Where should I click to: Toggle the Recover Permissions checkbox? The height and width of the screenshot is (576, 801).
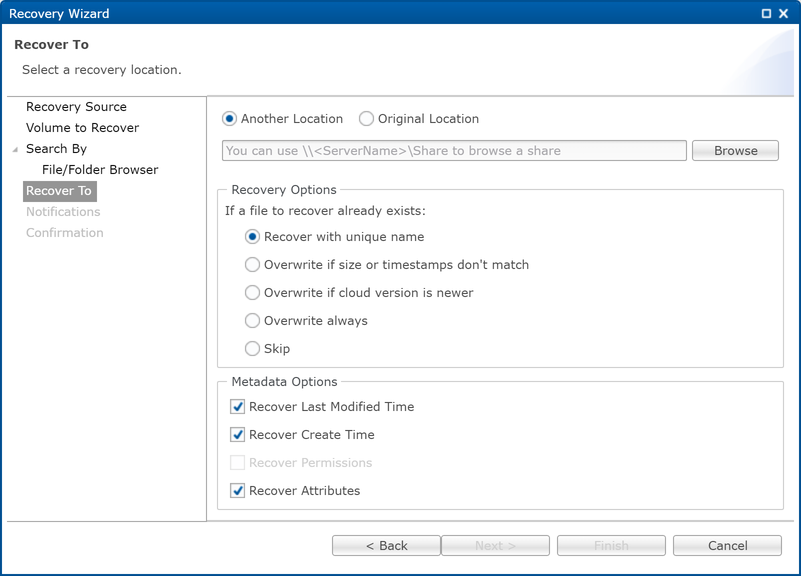pos(238,463)
